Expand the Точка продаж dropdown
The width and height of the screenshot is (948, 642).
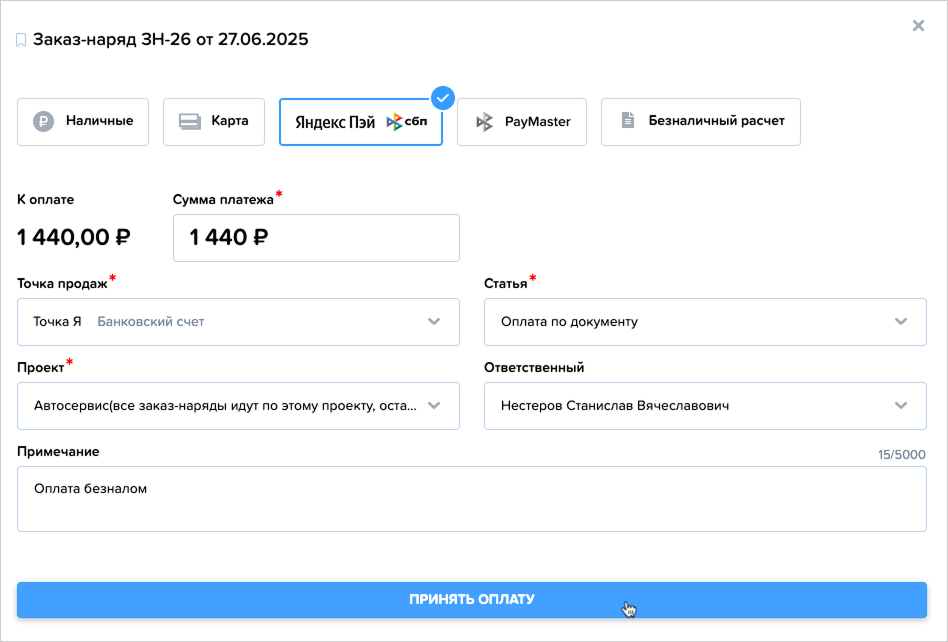coord(434,322)
